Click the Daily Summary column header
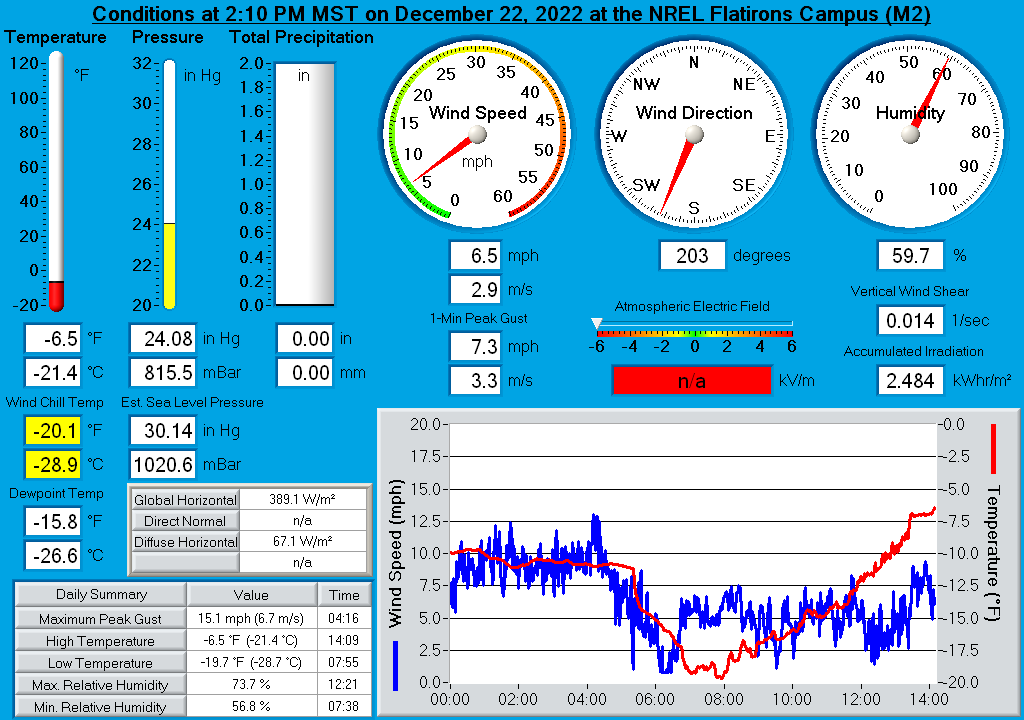Screen dimensions: 1024x720 pyautogui.click(x=101, y=595)
